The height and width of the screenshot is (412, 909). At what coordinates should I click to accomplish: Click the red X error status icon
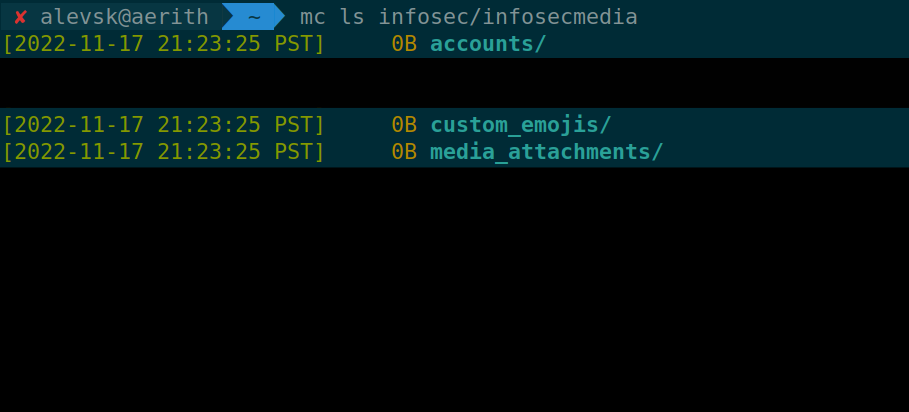20,17
